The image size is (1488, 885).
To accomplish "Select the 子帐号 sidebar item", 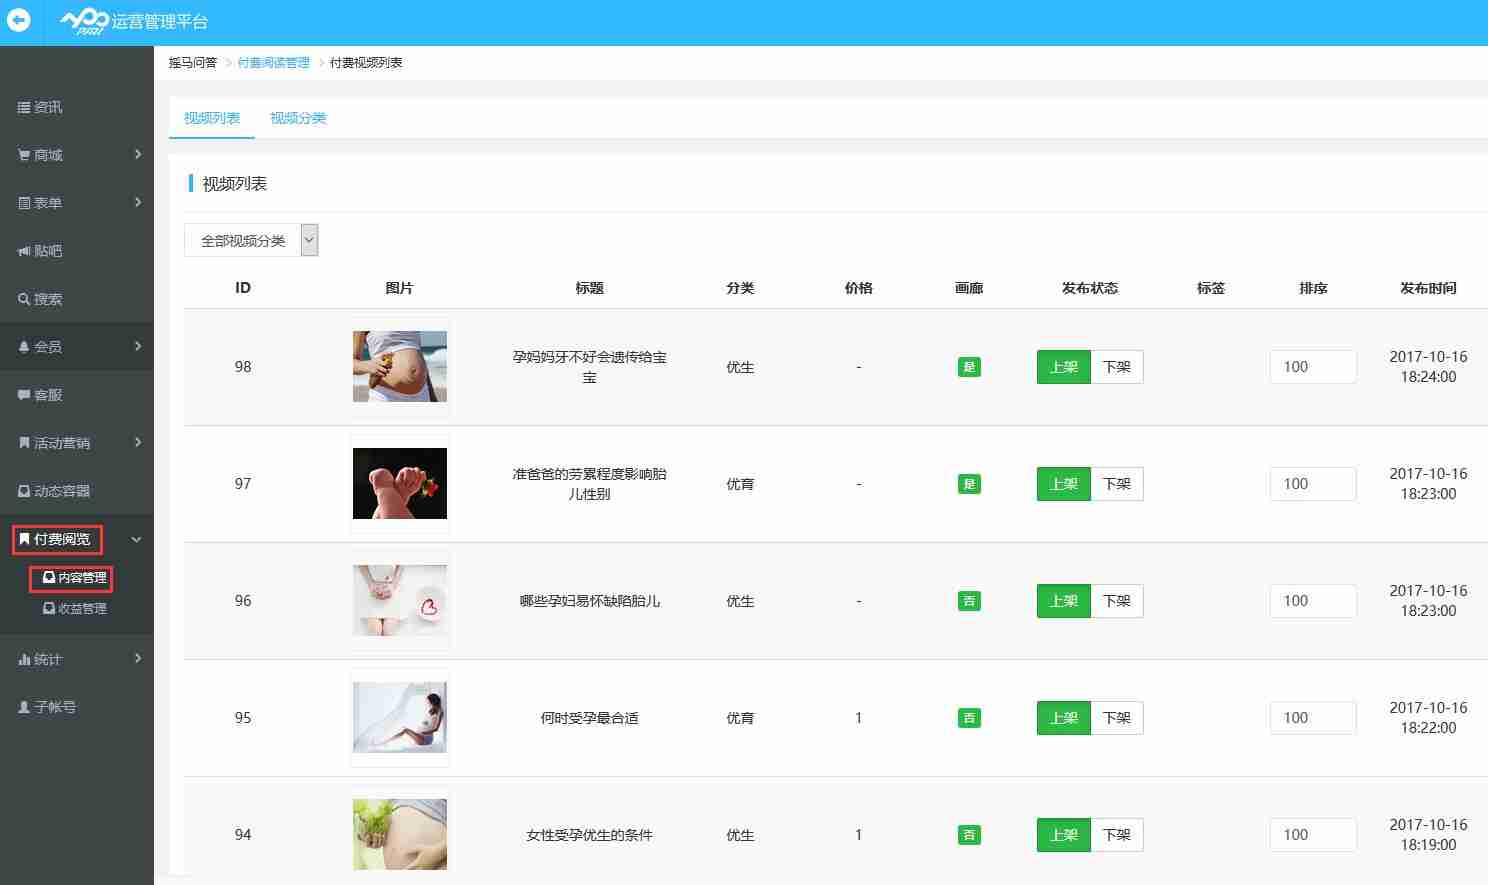I will [x=48, y=706].
